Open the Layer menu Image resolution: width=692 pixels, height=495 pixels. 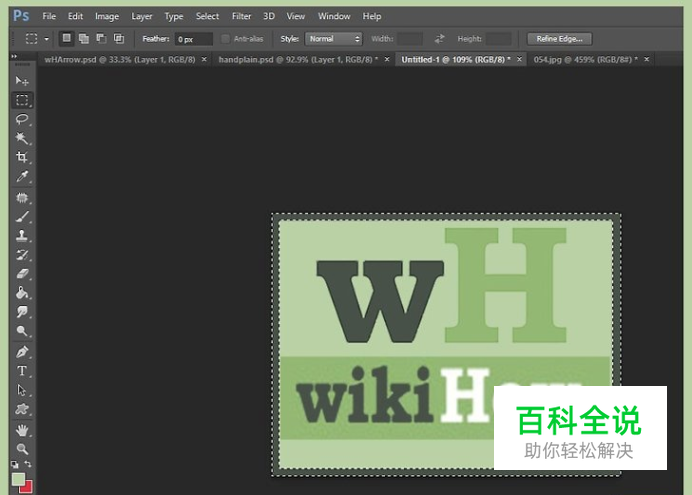[142, 16]
